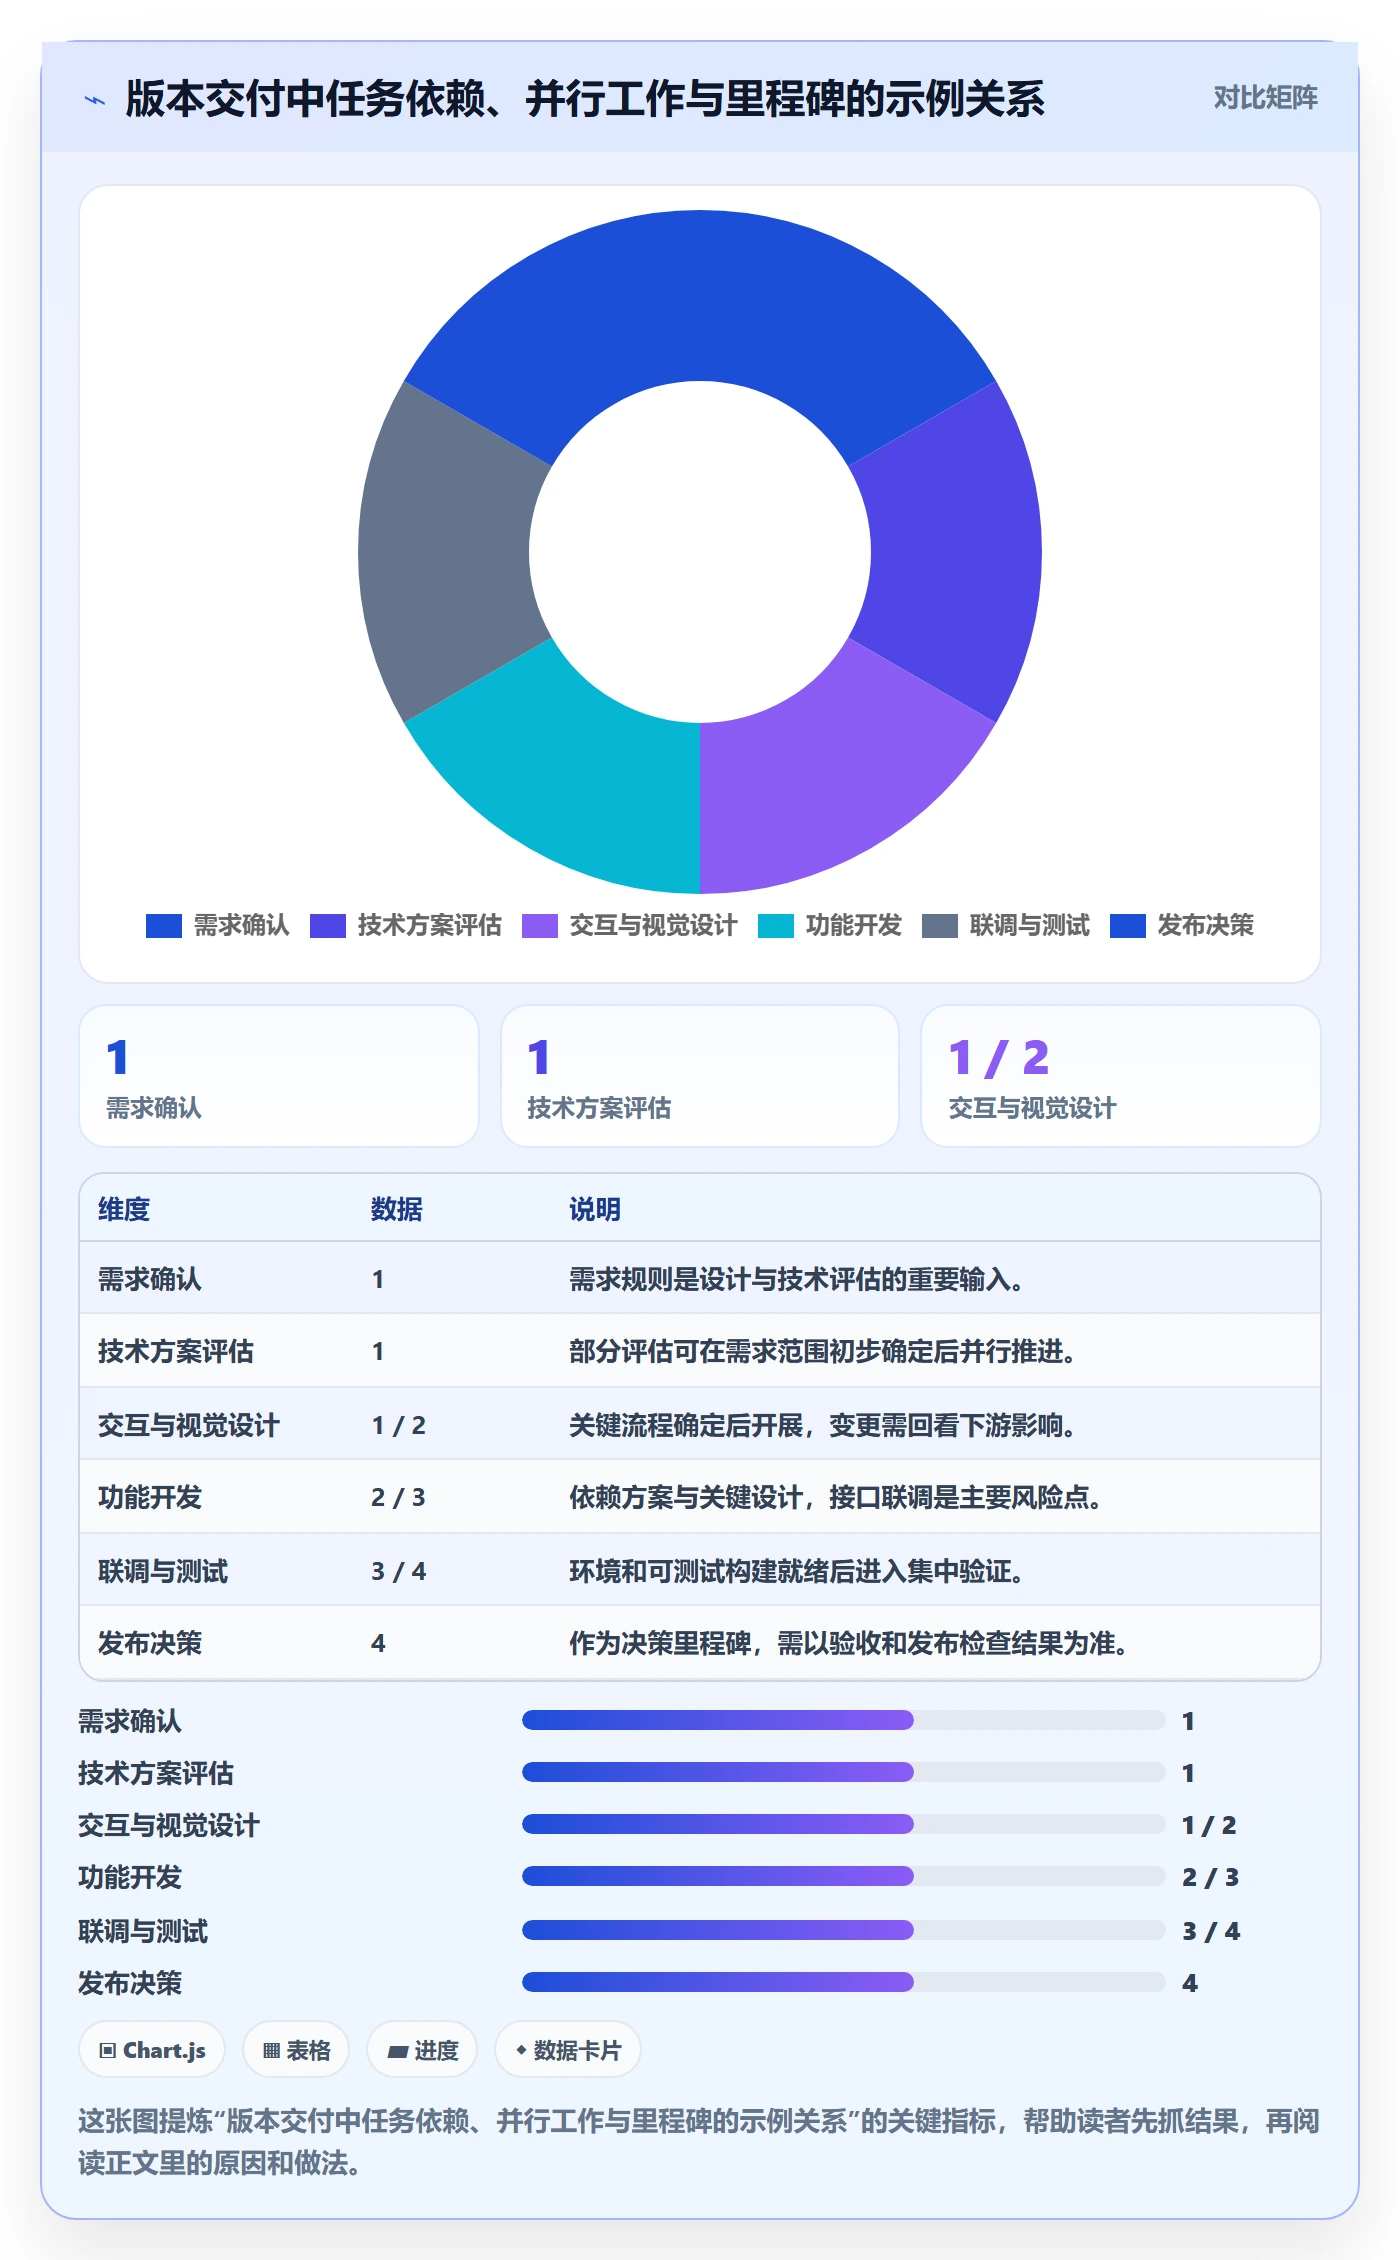Click the 数据卡片 tag chip
Viewport: 1400px width, 2260px height.
[567, 2050]
